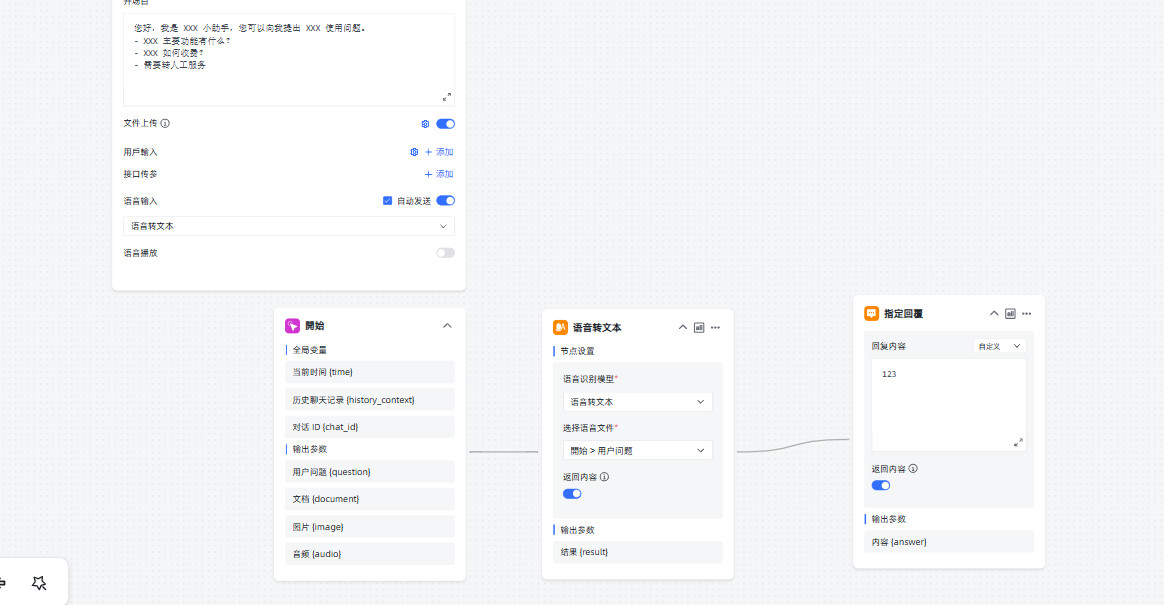Click 添加 next to 用户输入
Image resolution: width=1164 pixels, height=605 pixels.
[x=439, y=152]
